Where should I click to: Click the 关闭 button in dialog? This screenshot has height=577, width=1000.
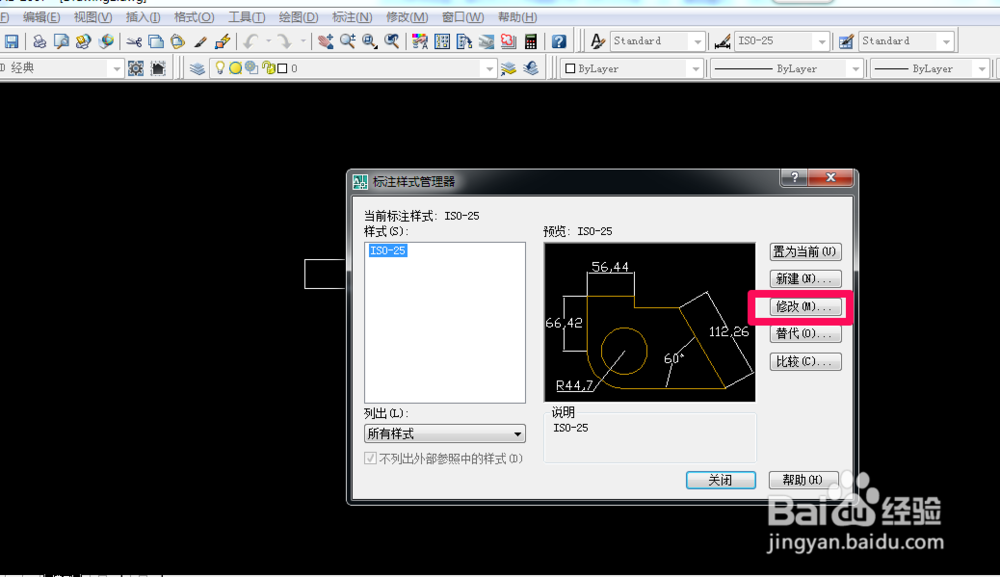tap(721, 480)
